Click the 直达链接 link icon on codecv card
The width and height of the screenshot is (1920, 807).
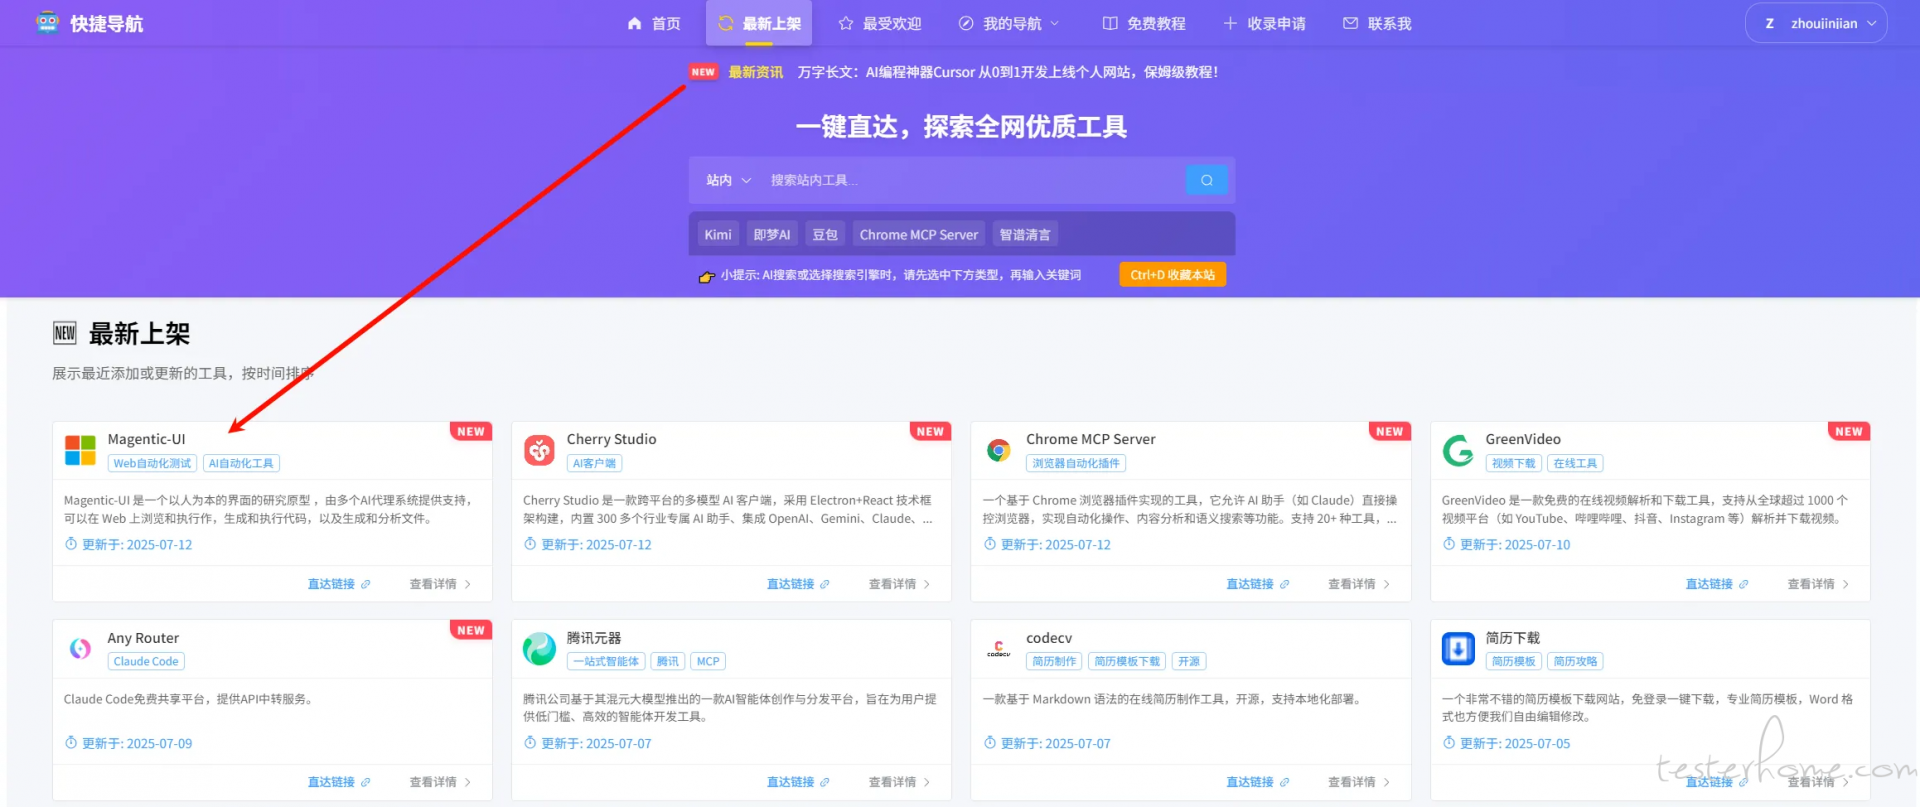click(x=1284, y=782)
